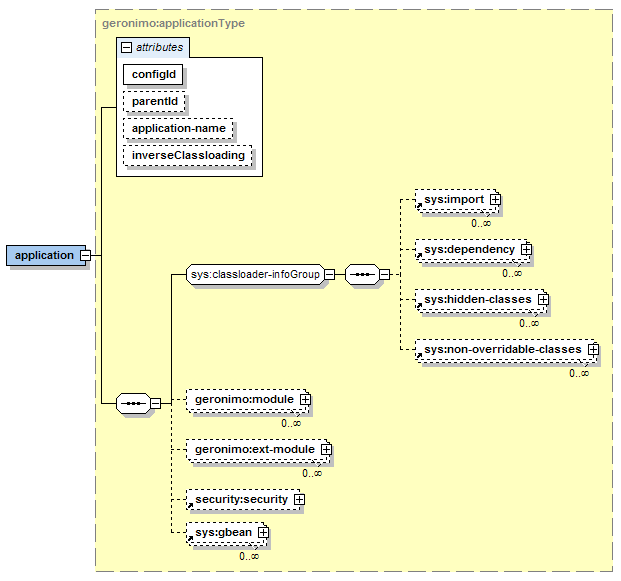Select the inverseClassloading attribute
621x581 pixels.
(x=188, y=155)
